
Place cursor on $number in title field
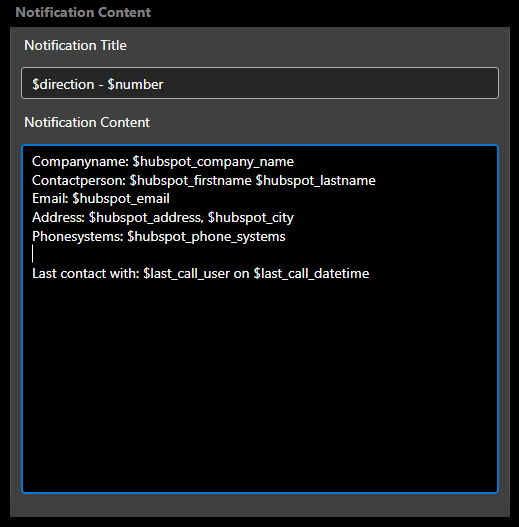[135, 84]
